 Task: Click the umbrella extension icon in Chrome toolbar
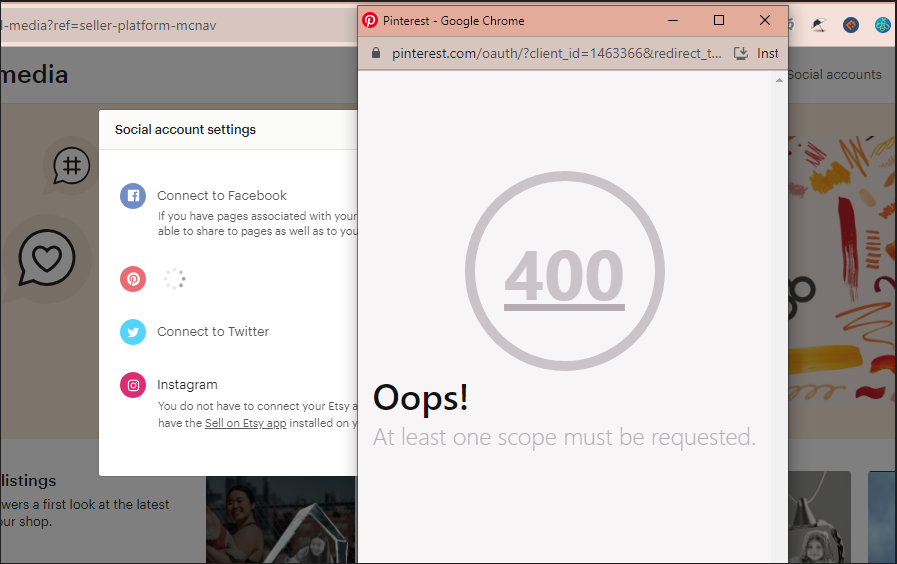click(819, 25)
